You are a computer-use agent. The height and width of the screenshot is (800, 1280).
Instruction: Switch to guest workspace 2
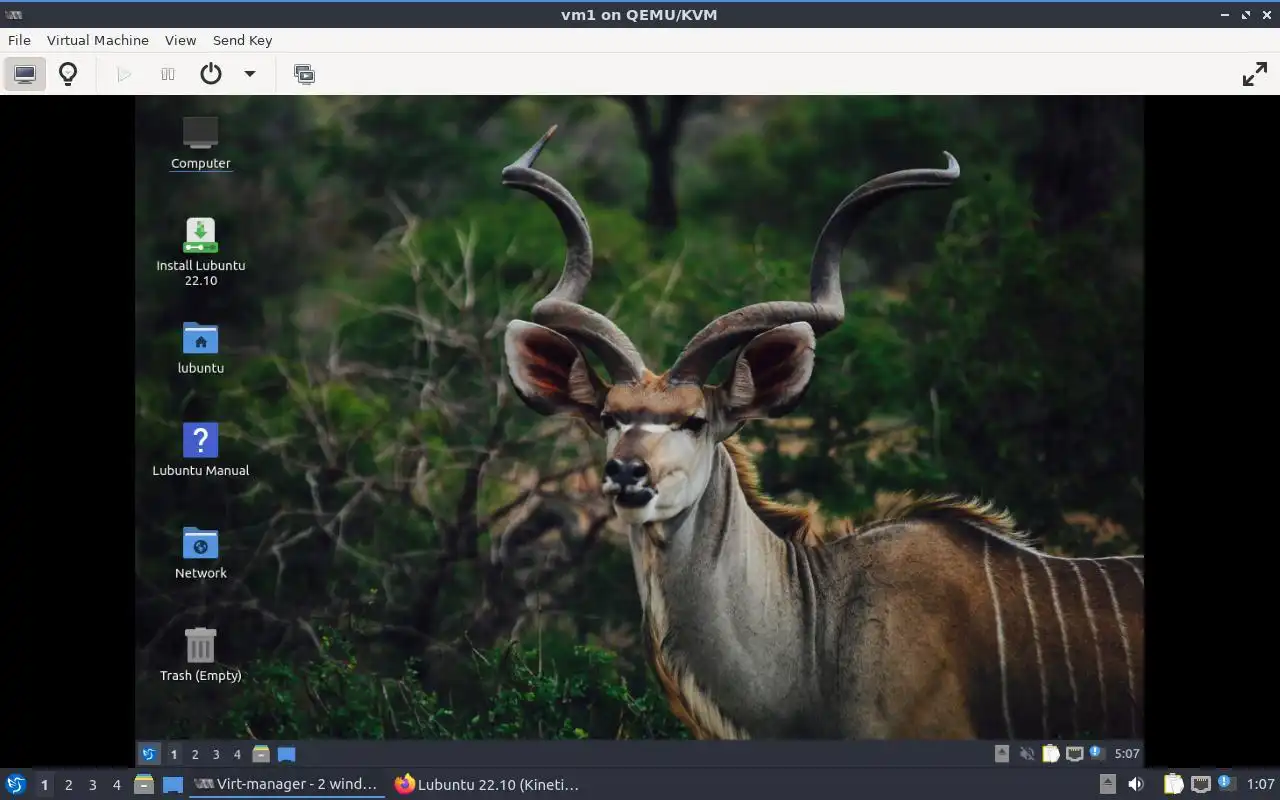(195, 754)
